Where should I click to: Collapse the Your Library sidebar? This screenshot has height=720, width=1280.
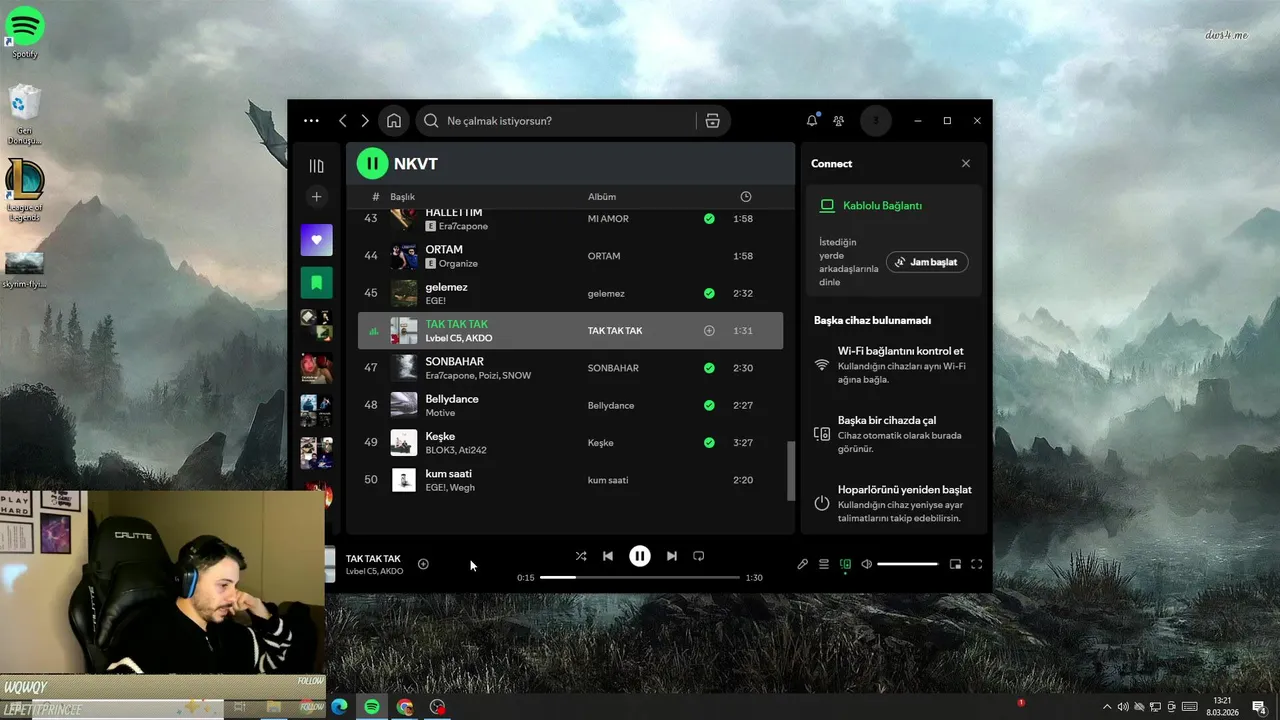click(x=316, y=166)
